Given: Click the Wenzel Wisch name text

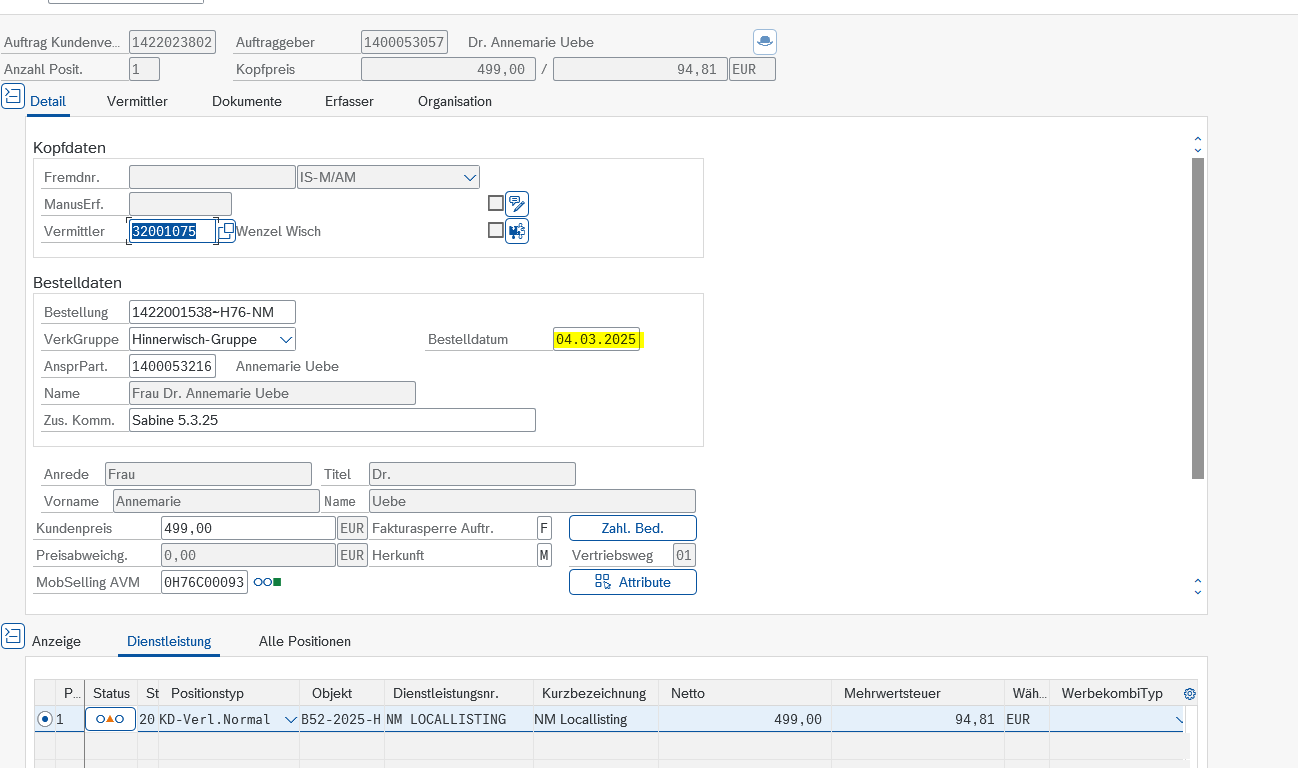Looking at the screenshot, I should coord(279,231).
